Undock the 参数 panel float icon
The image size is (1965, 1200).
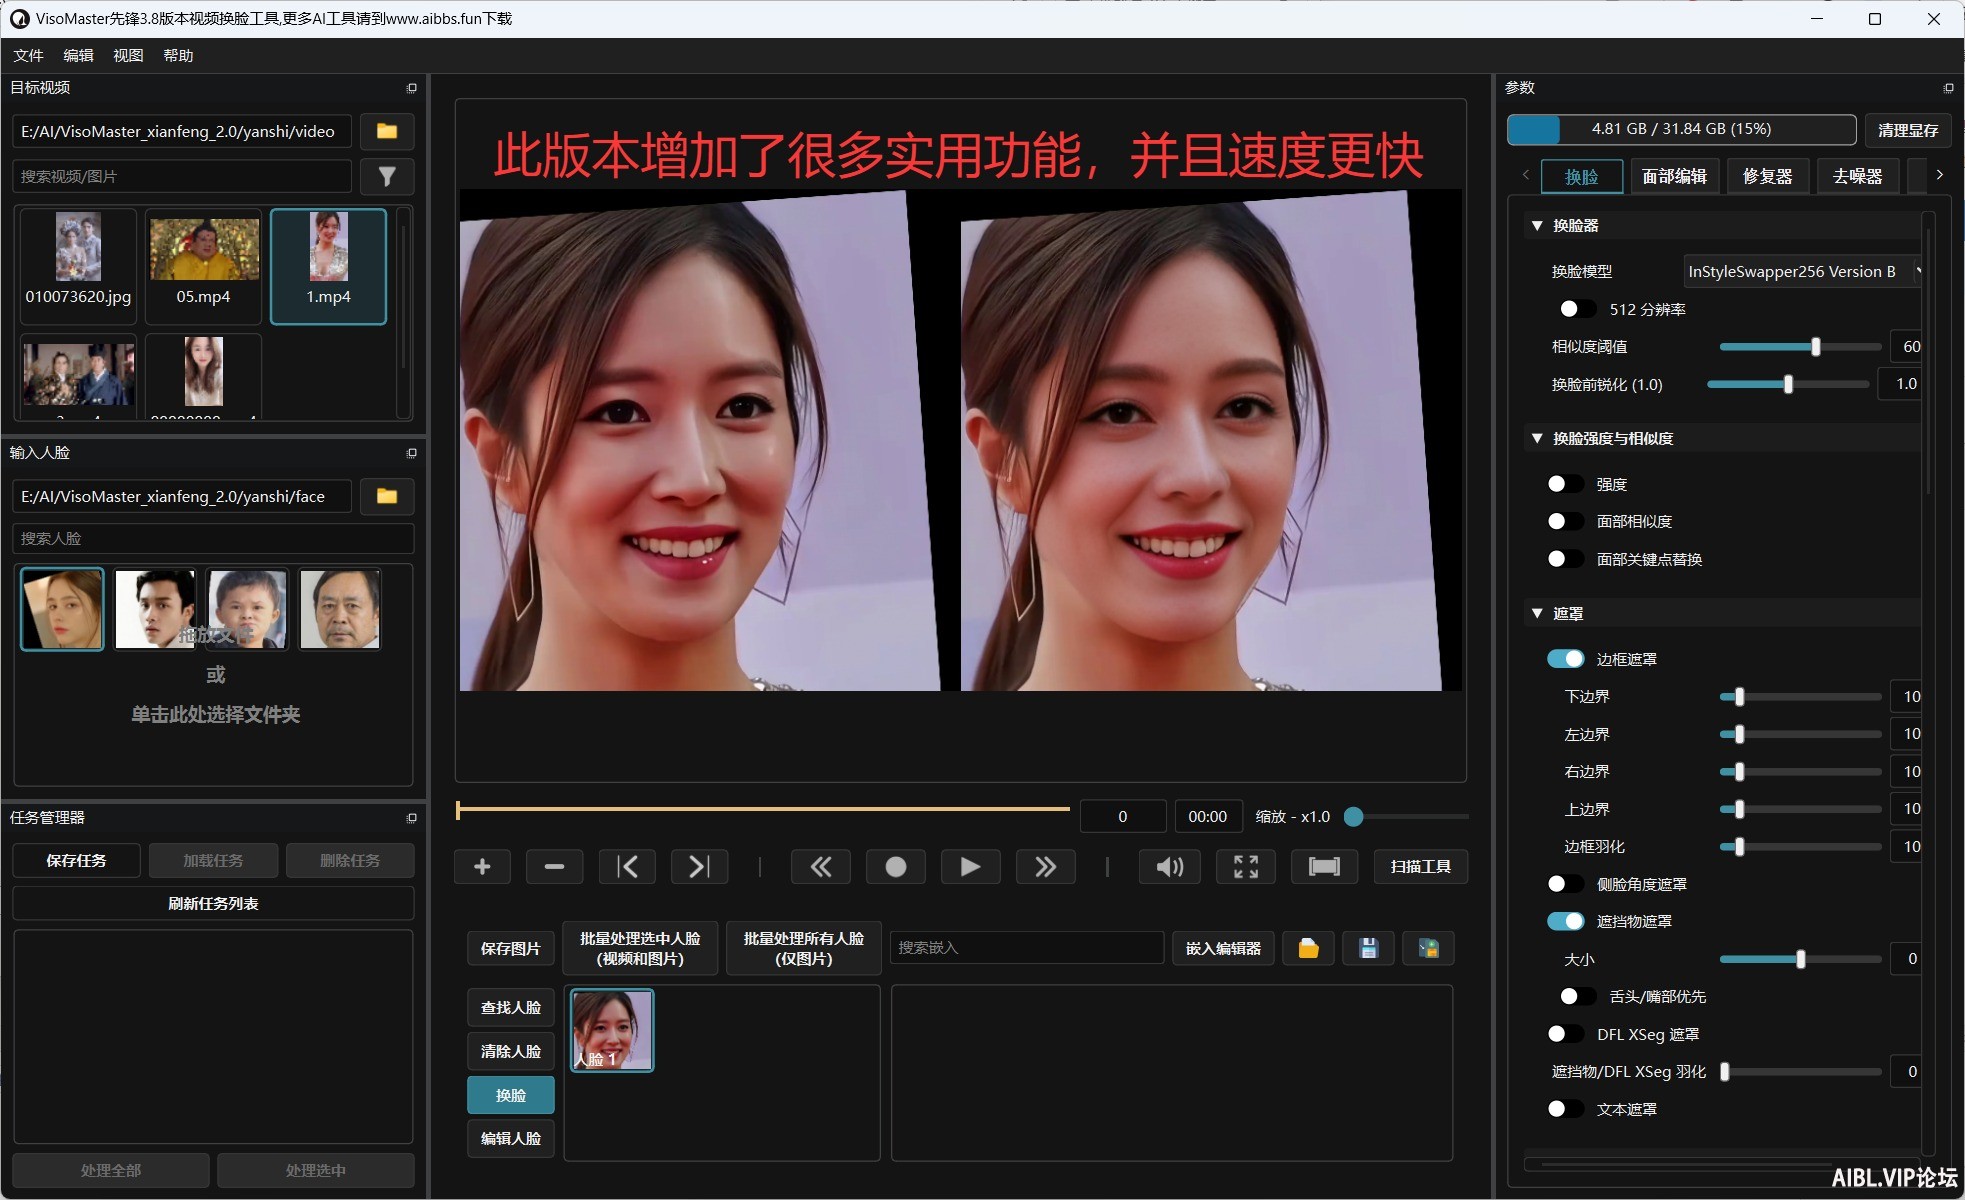point(1948,88)
